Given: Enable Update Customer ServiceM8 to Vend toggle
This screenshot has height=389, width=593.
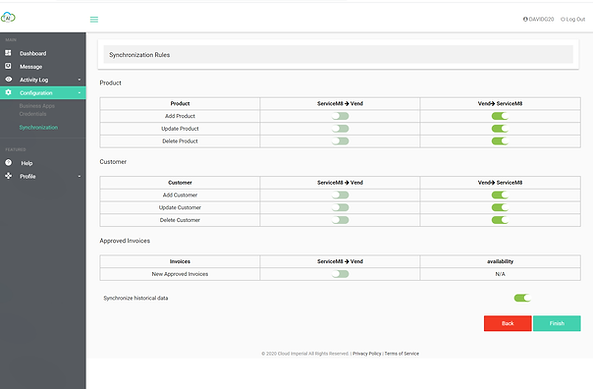Looking at the screenshot, I should (x=340, y=208).
